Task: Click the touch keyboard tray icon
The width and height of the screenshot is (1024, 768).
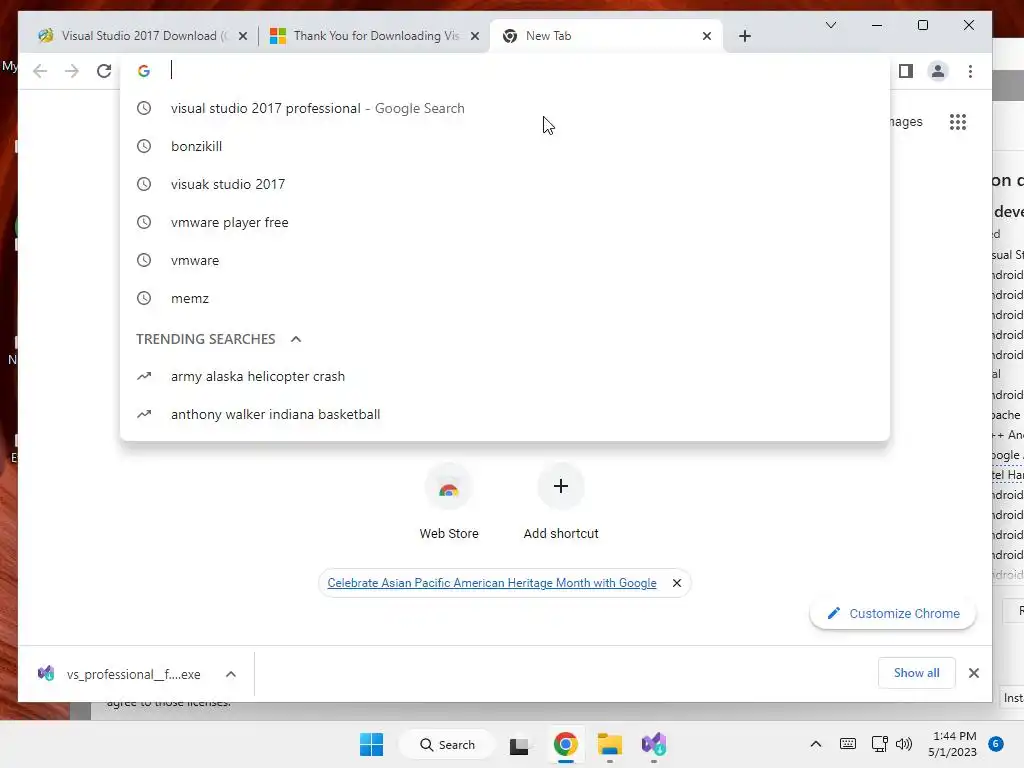Action: tap(848, 744)
